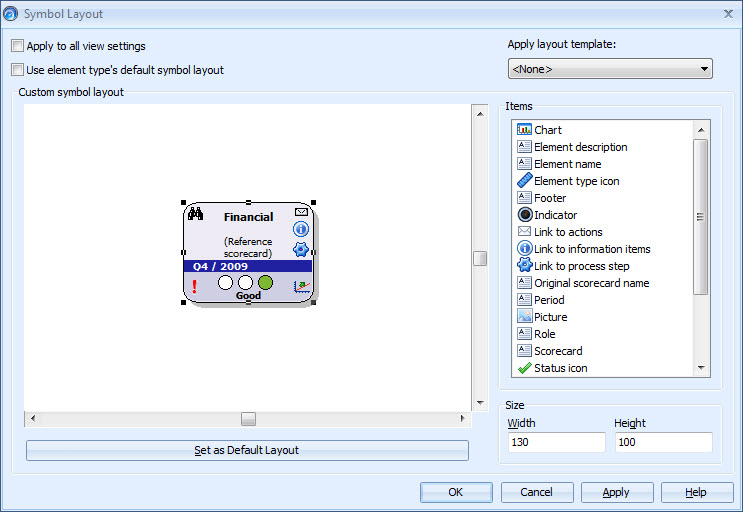The width and height of the screenshot is (743, 512).
Task: Pick the Element type icon ruler icon
Action: tap(524, 180)
